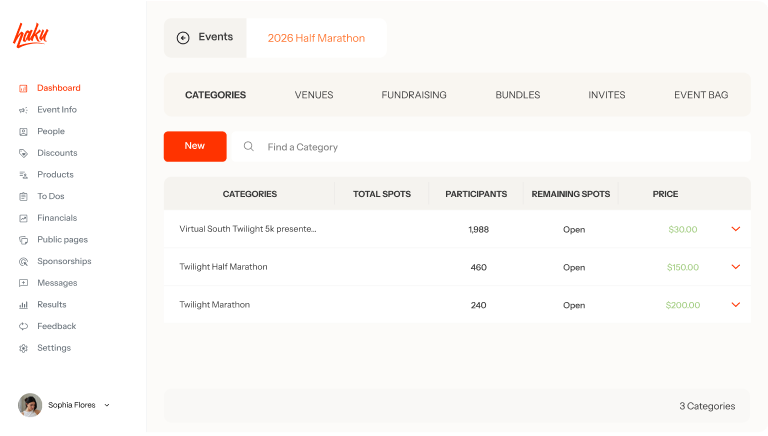This screenshot has width=768, height=436.
Task: Click the 1,988 participants value
Action: click(479, 229)
